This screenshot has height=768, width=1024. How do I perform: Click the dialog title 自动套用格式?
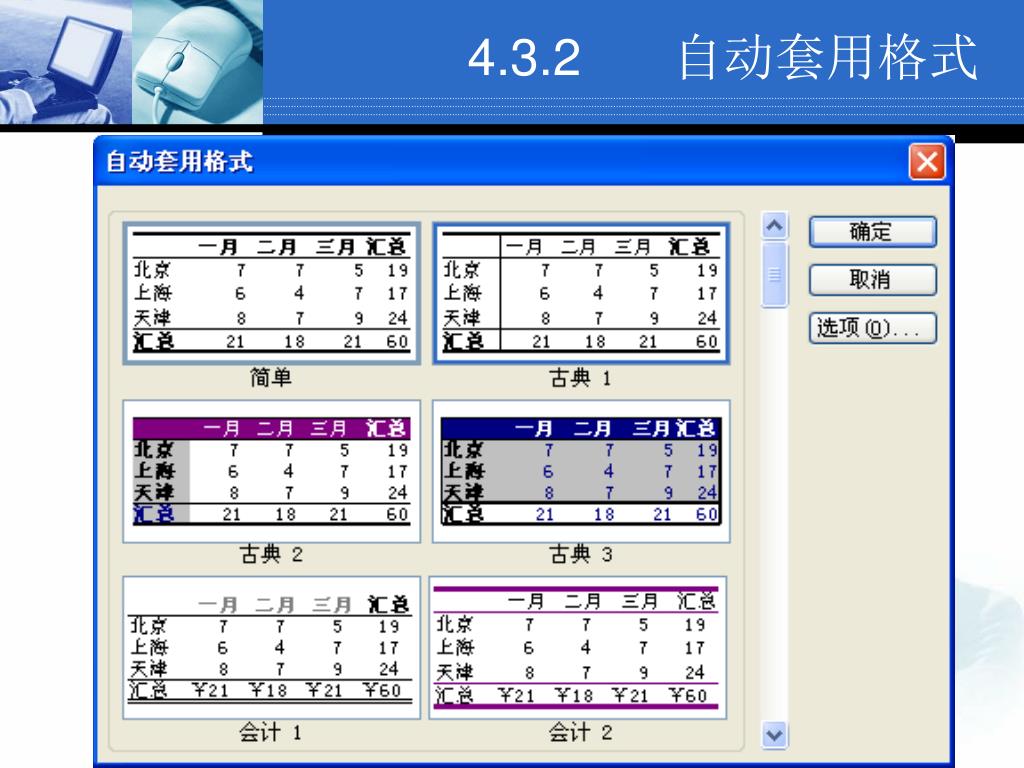[x=179, y=161]
